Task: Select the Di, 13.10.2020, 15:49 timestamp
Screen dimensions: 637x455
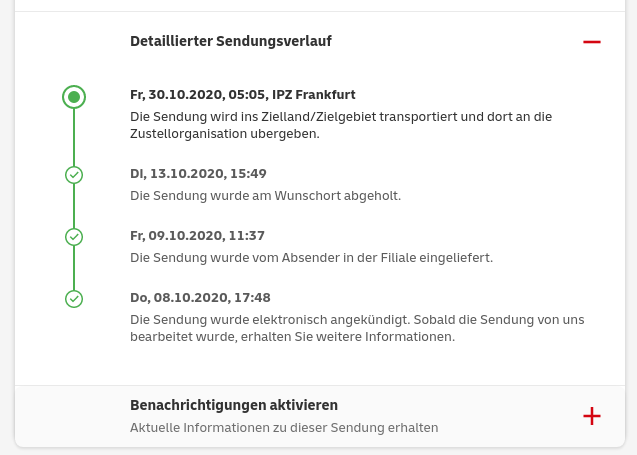Action: 198,174
